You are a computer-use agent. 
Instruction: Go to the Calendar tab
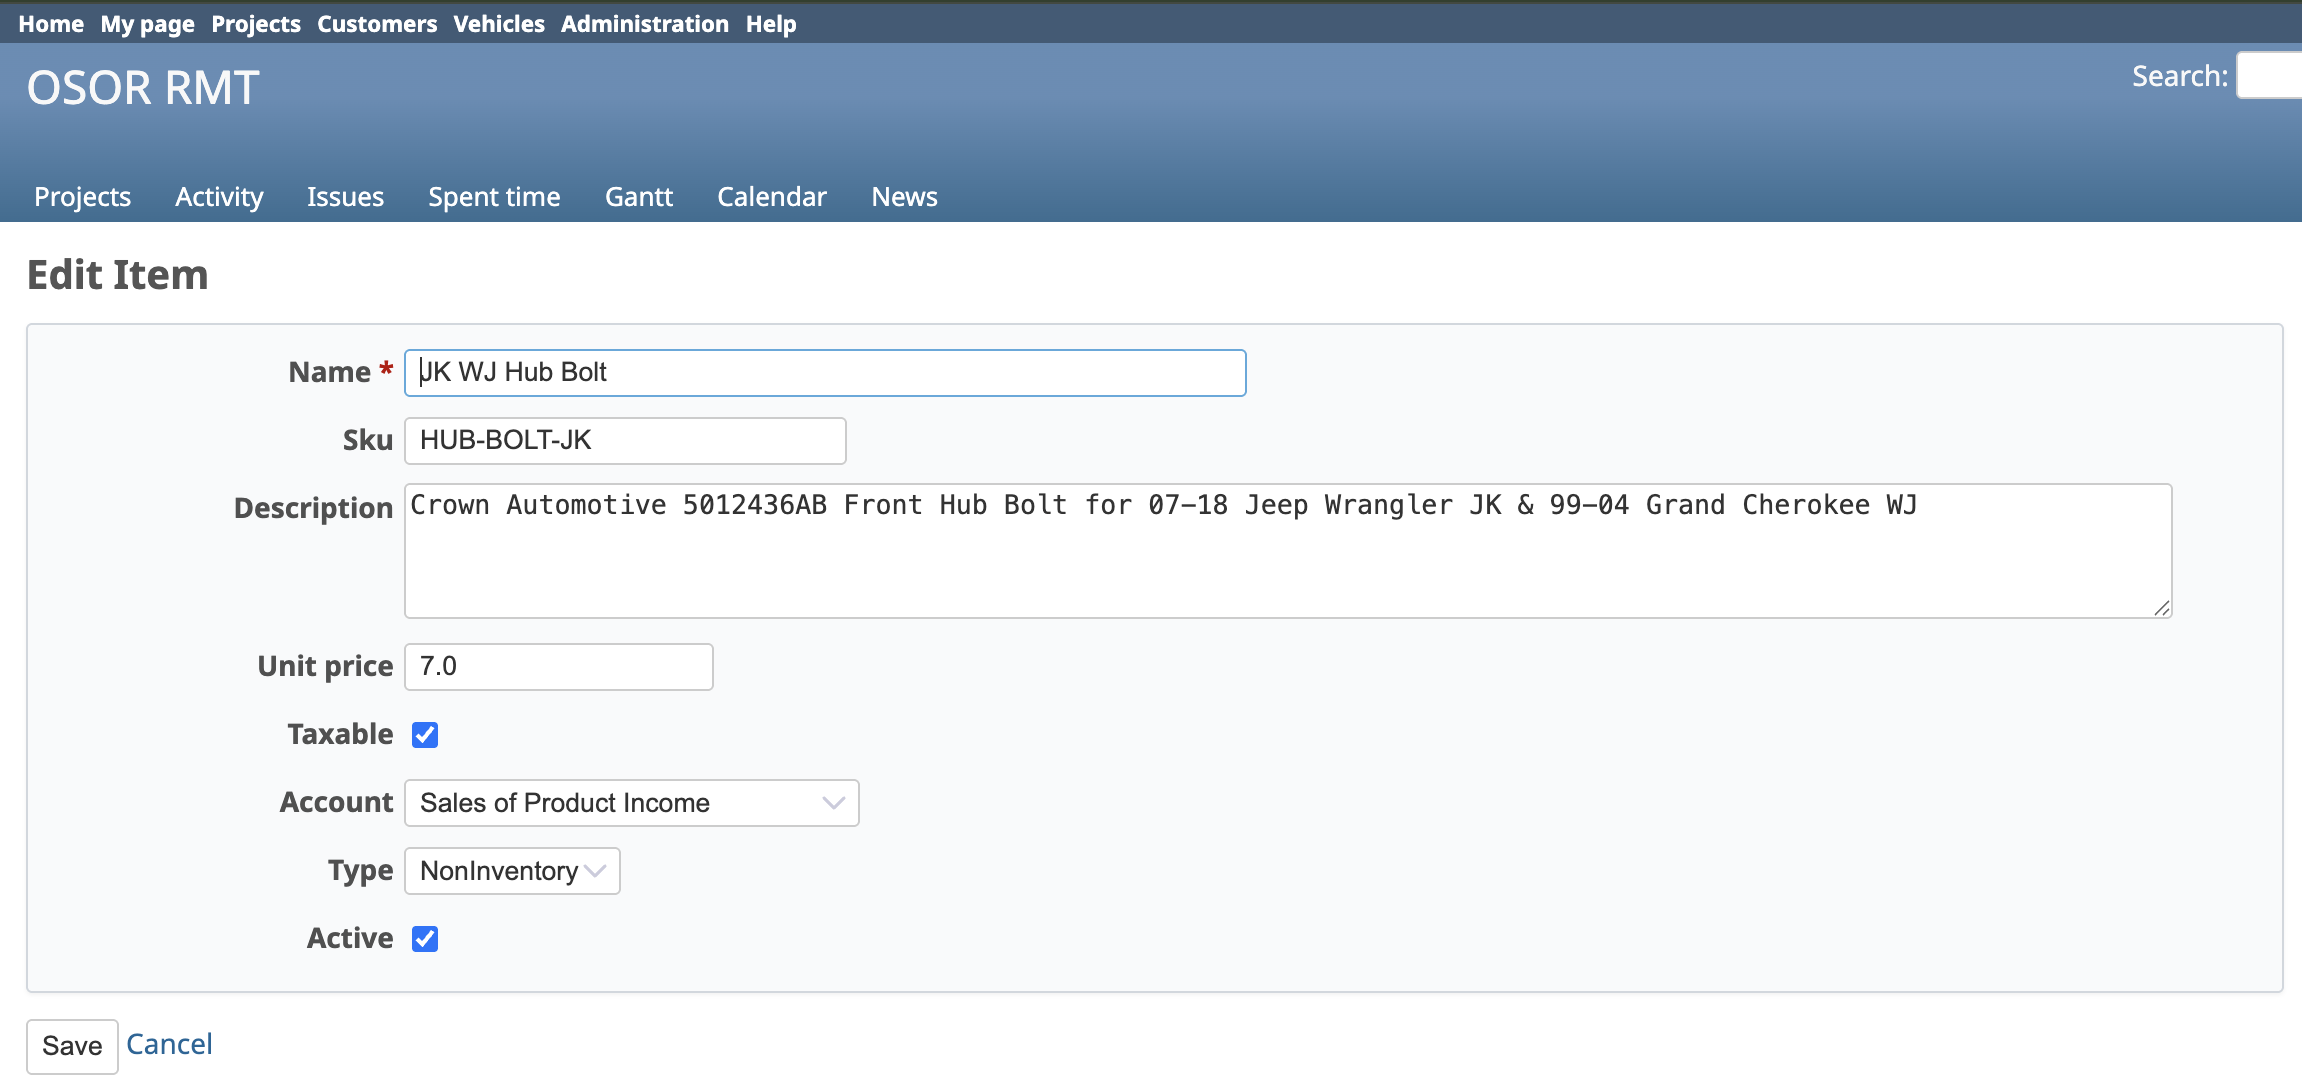click(x=771, y=197)
